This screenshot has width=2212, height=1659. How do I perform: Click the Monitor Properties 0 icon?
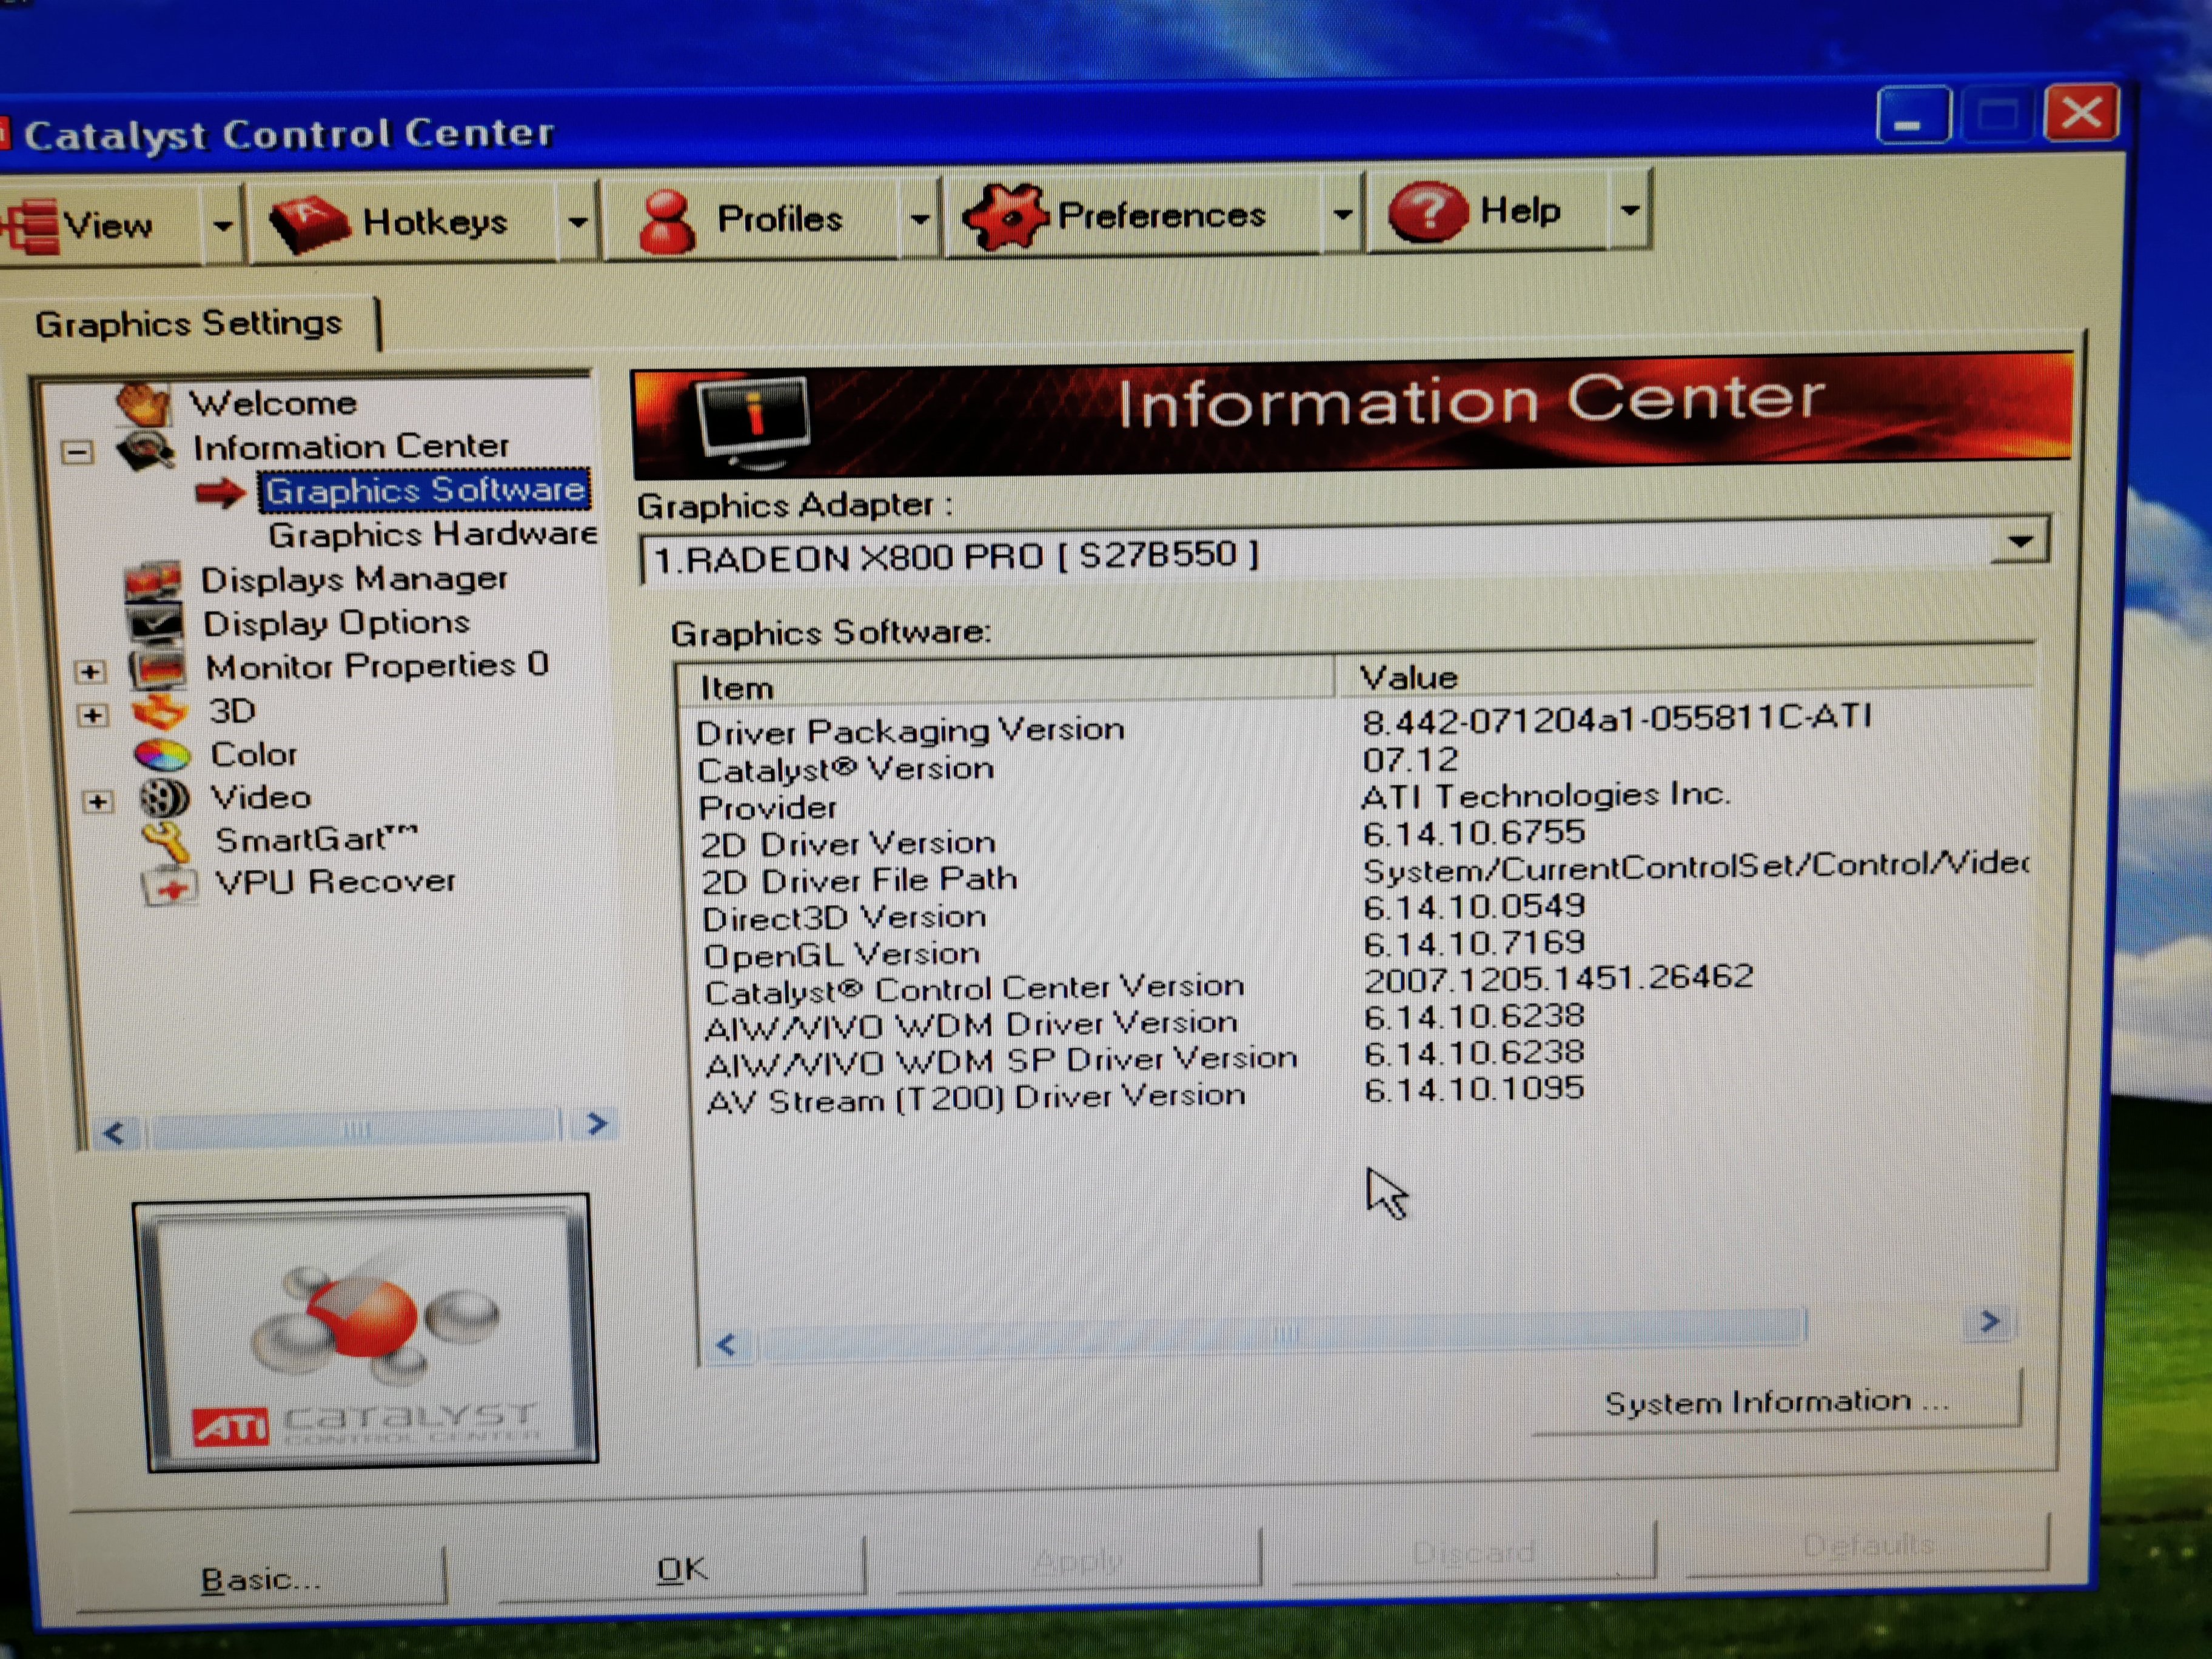tap(158, 669)
